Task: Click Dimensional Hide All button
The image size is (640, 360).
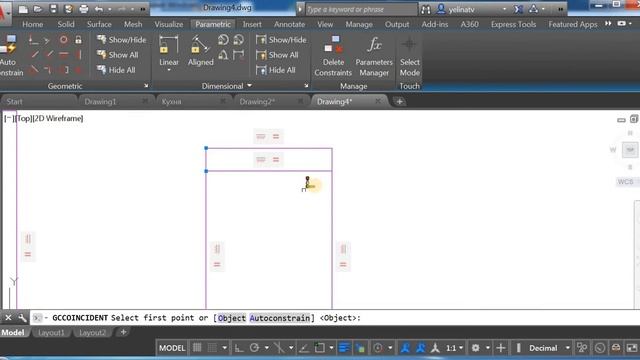Action: [276, 70]
